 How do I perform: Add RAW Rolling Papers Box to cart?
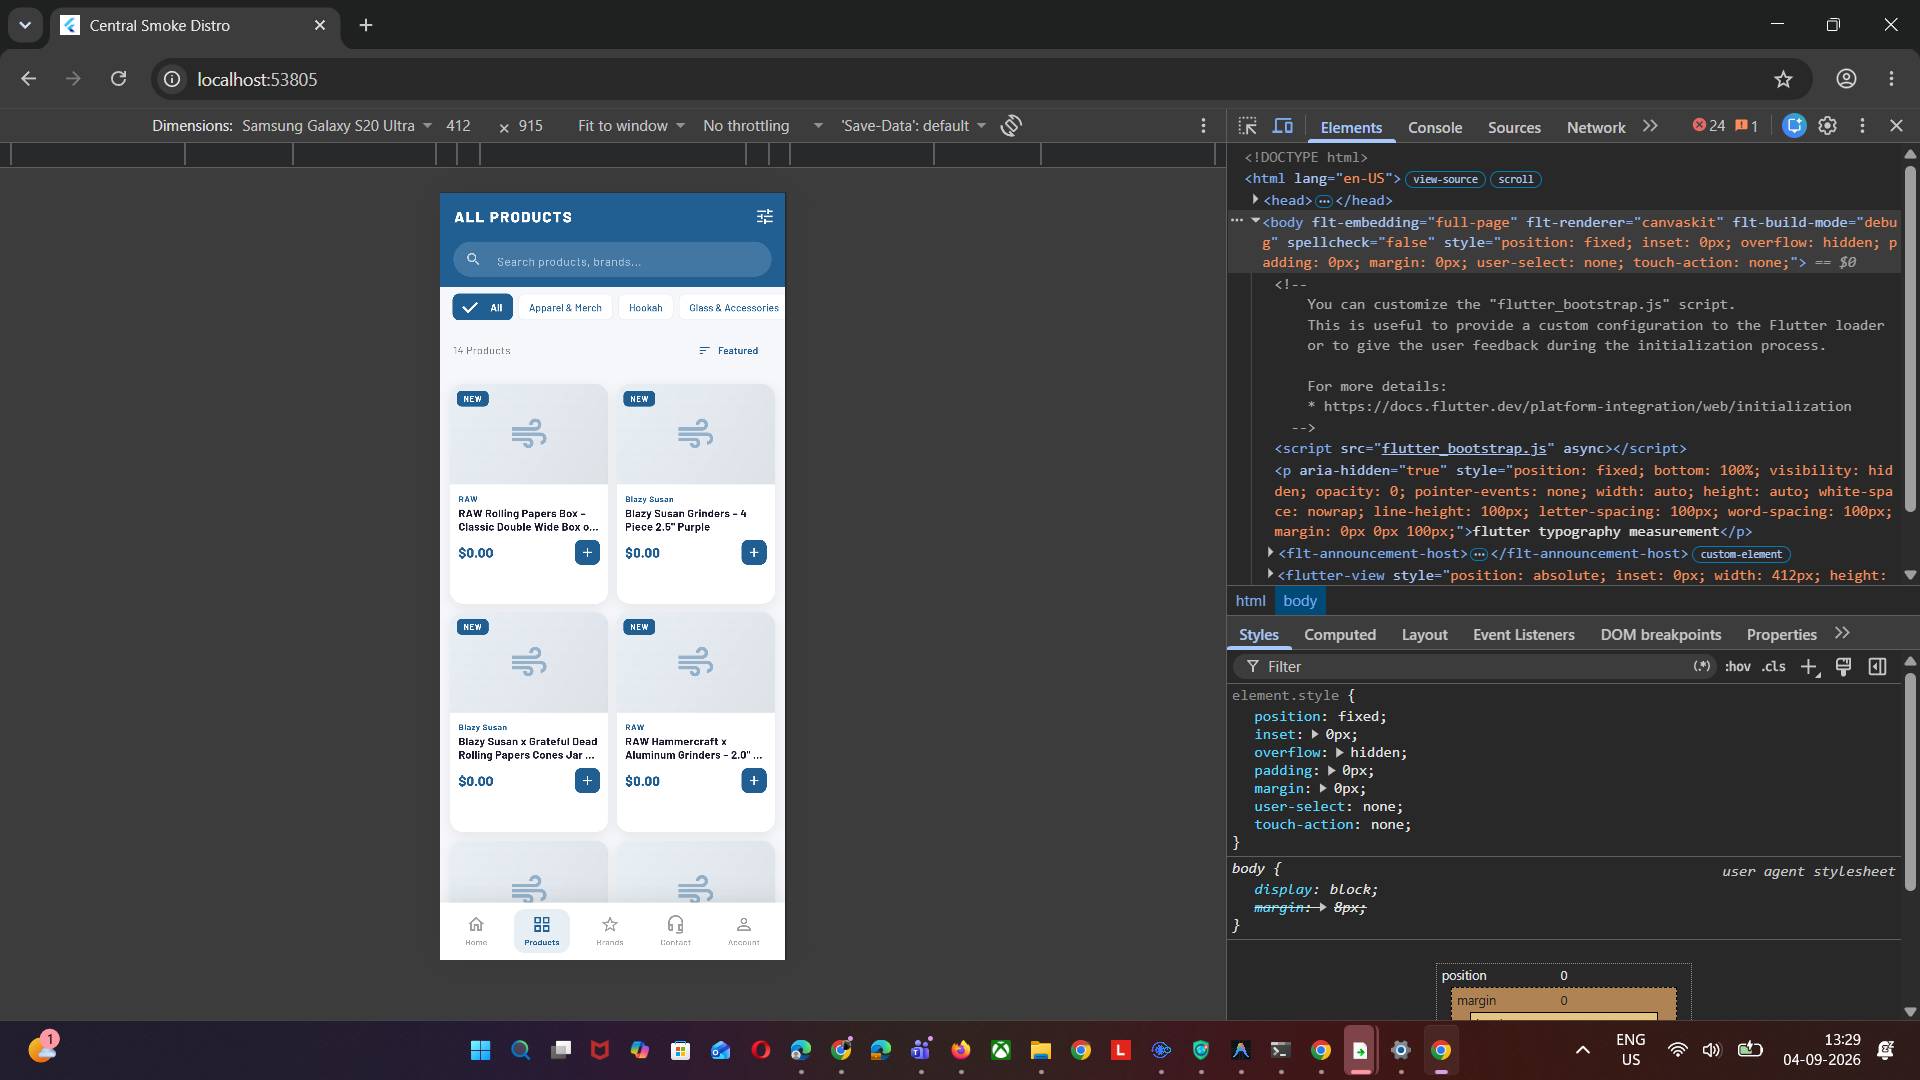click(x=587, y=553)
